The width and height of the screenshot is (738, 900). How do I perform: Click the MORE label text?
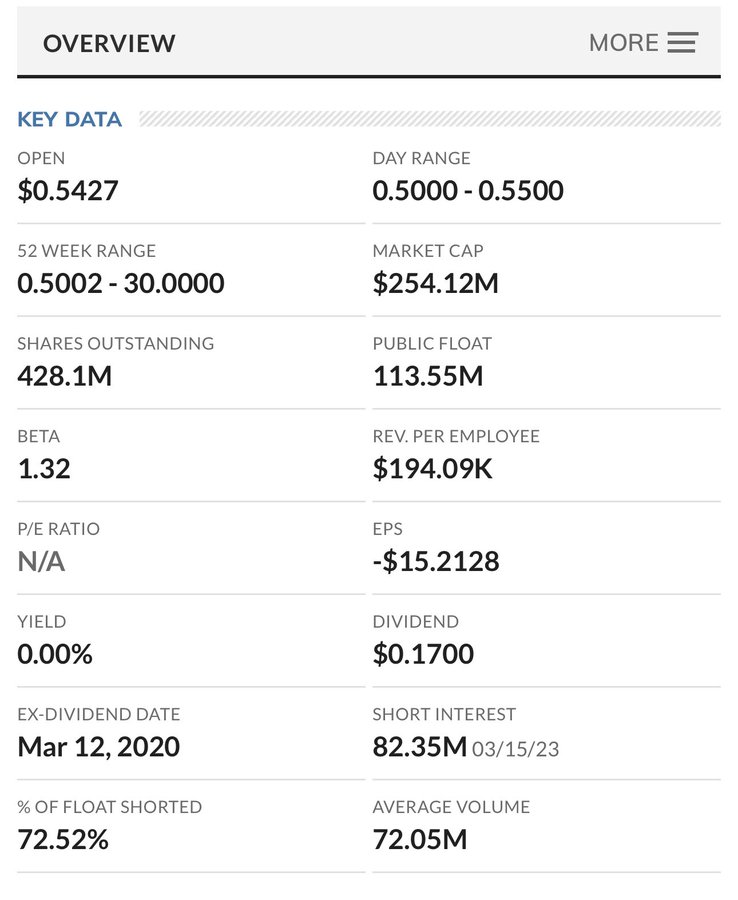tap(623, 43)
